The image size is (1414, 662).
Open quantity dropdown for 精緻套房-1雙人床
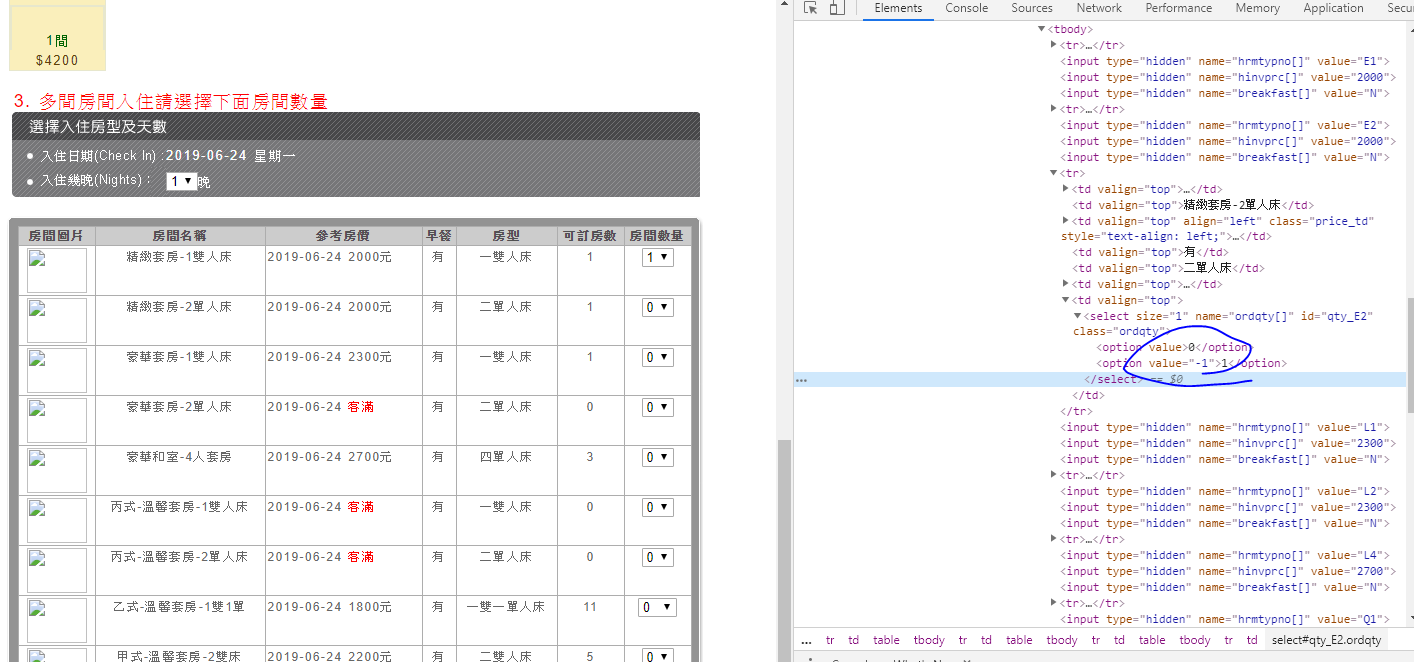click(x=657, y=257)
